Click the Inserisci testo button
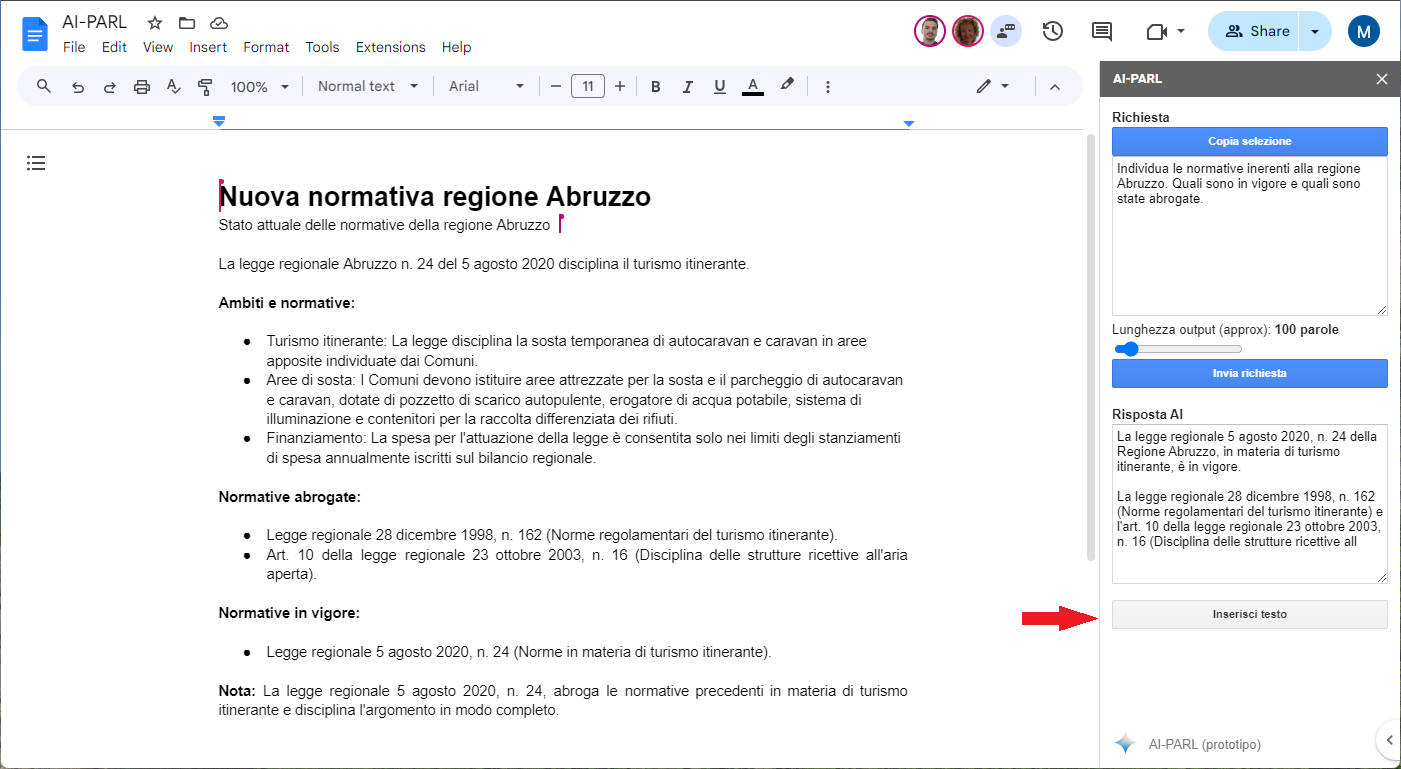The height and width of the screenshot is (769, 1401). coord(1249,614)
